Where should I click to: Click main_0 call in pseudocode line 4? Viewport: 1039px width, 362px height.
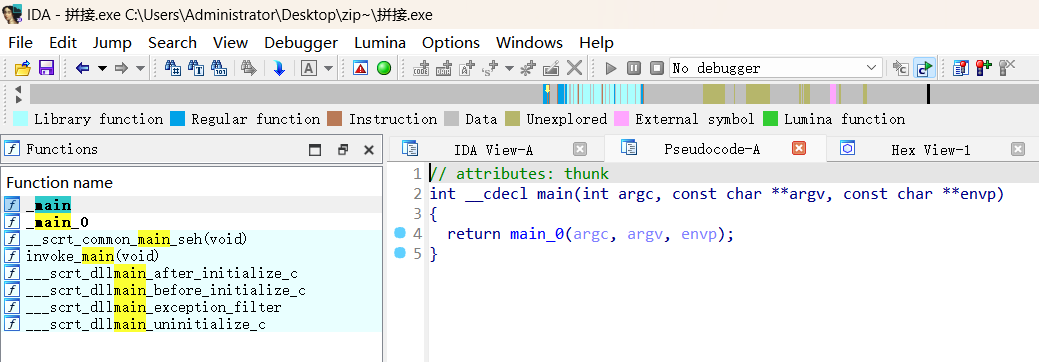click(x=537, y=234)
